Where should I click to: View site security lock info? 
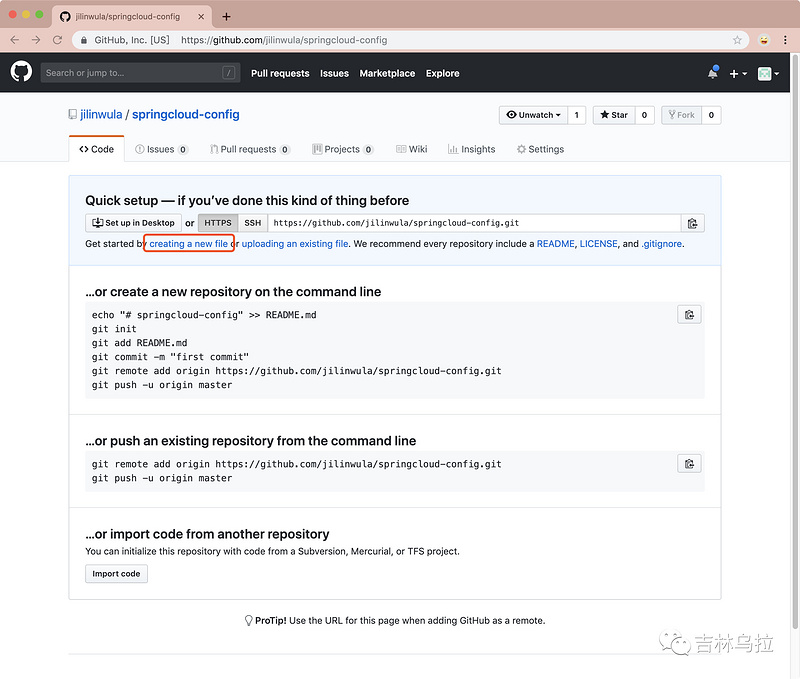click(x=84, y=40)
